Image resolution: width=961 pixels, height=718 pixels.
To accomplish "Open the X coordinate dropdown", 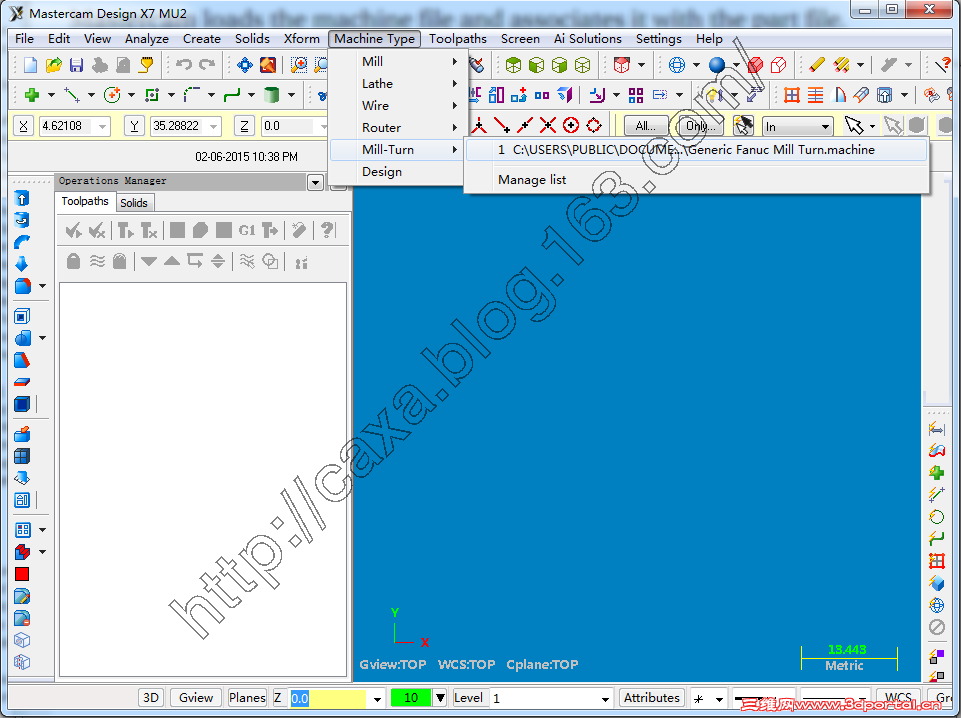I will [x=102, y=126].
